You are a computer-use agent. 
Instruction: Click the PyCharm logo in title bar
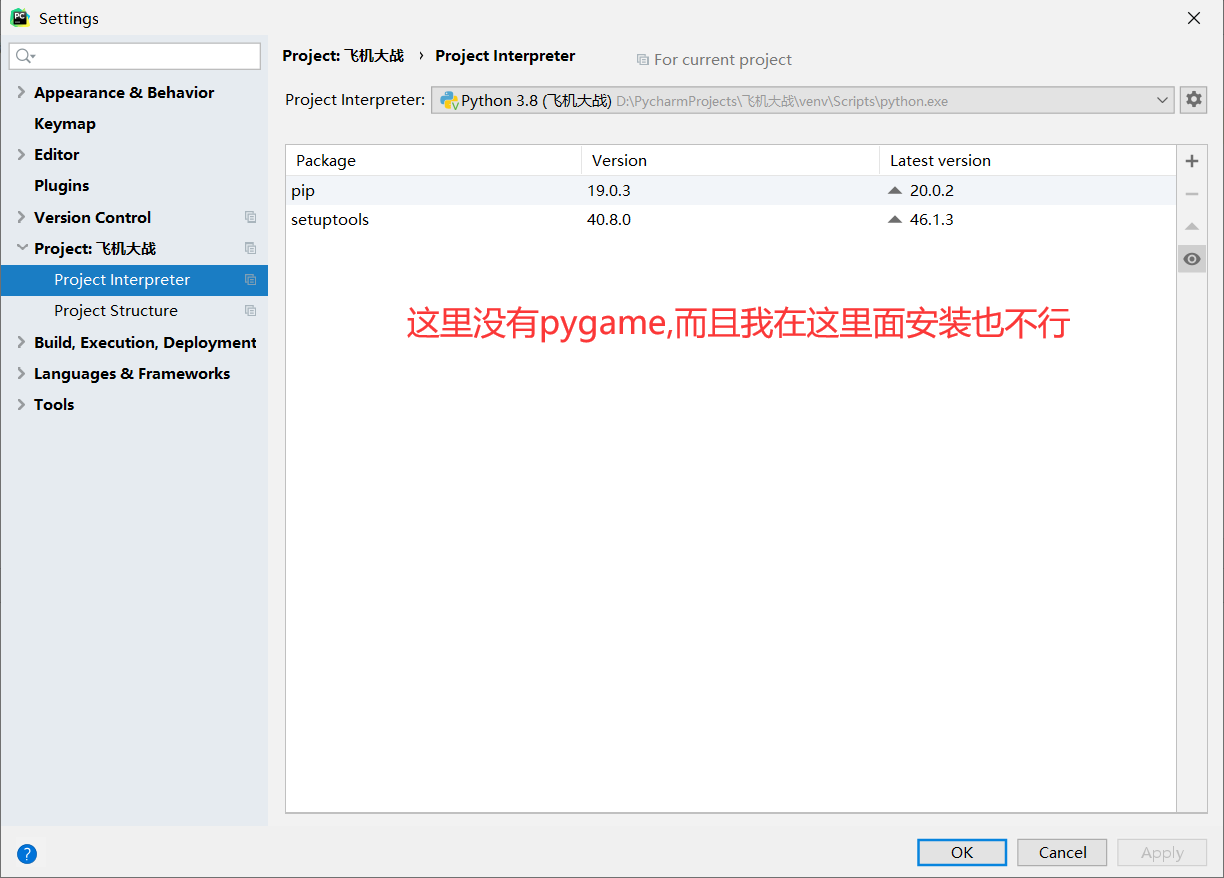click(19, 18)
